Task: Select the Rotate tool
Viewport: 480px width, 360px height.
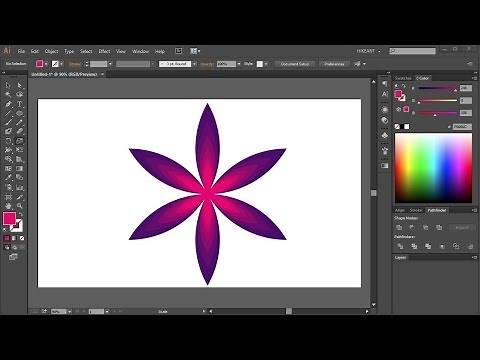Action: coord(8,141)
